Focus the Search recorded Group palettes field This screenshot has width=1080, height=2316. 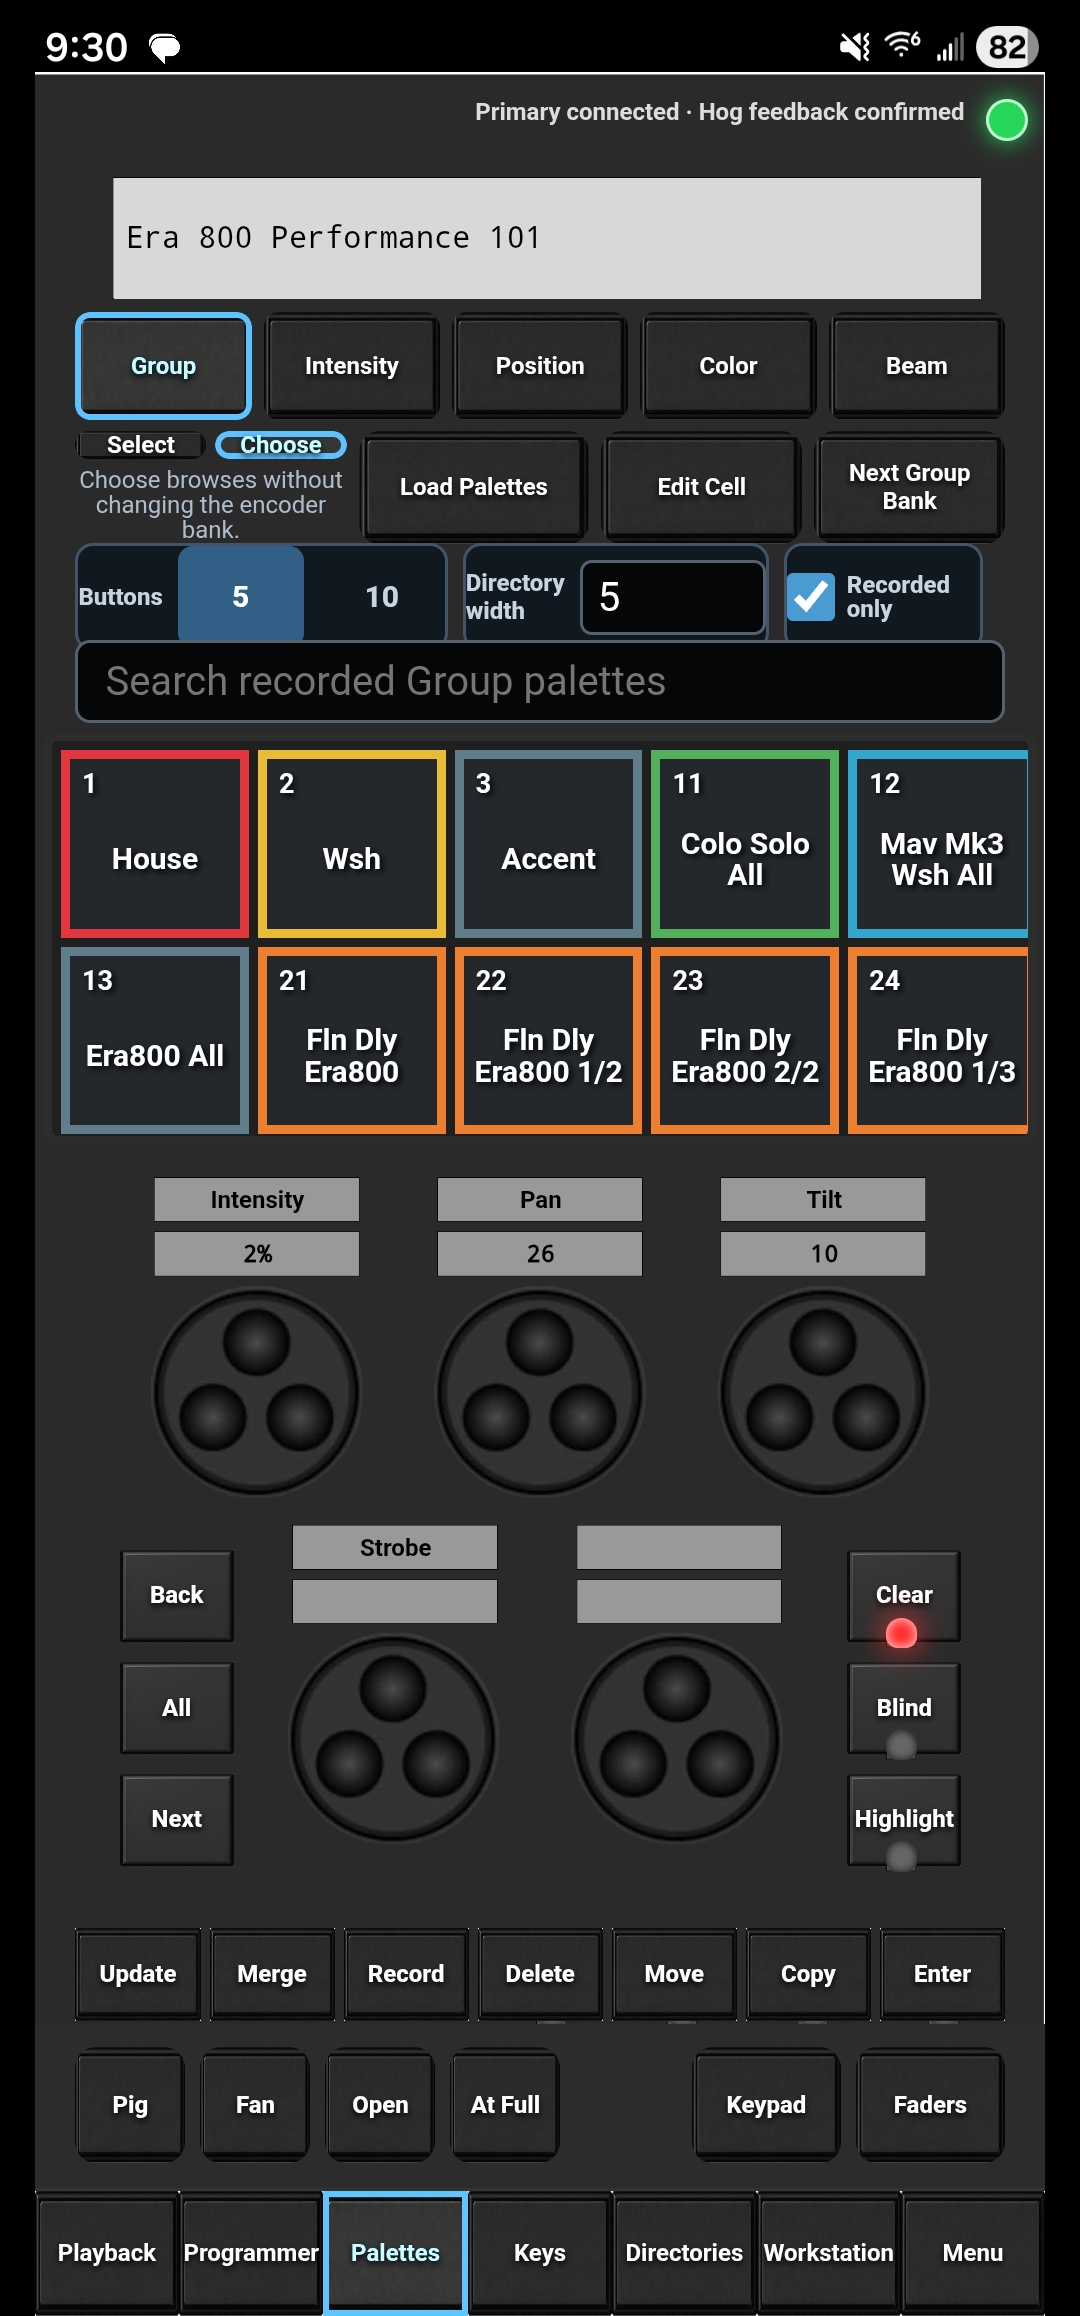point(540,682)
